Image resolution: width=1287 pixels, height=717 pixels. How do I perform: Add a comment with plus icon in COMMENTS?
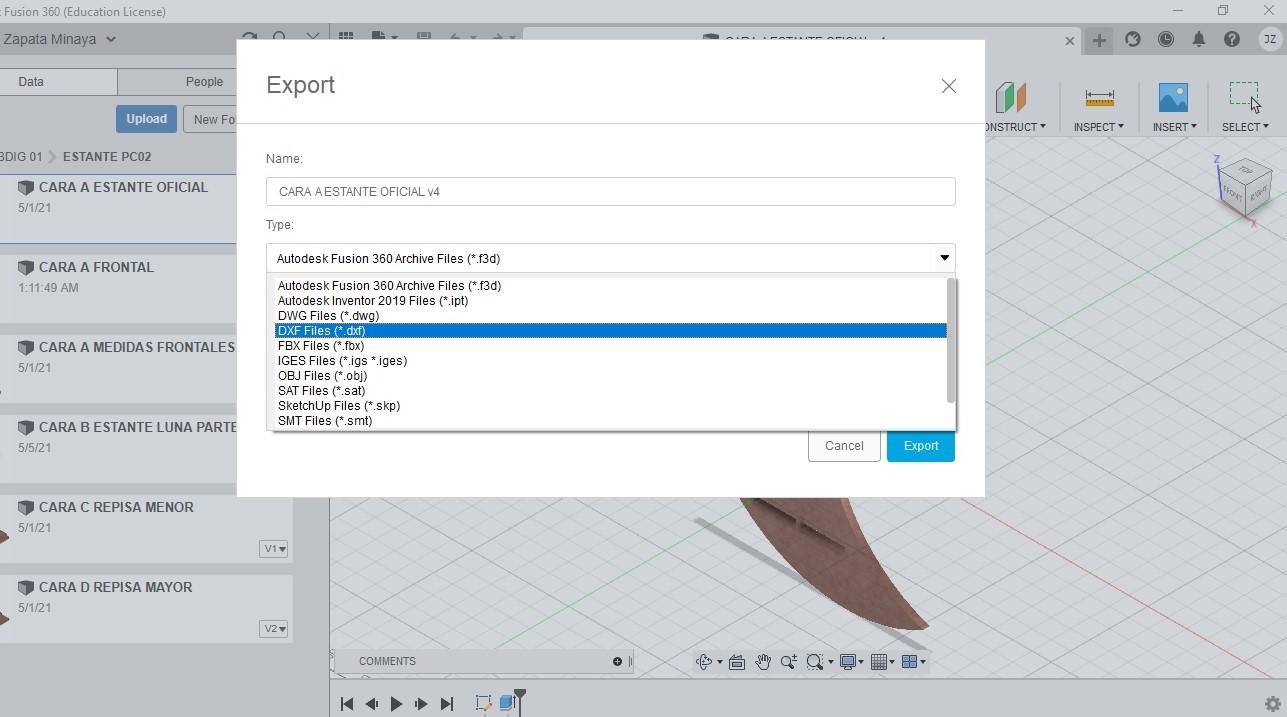tap(617, 661)
